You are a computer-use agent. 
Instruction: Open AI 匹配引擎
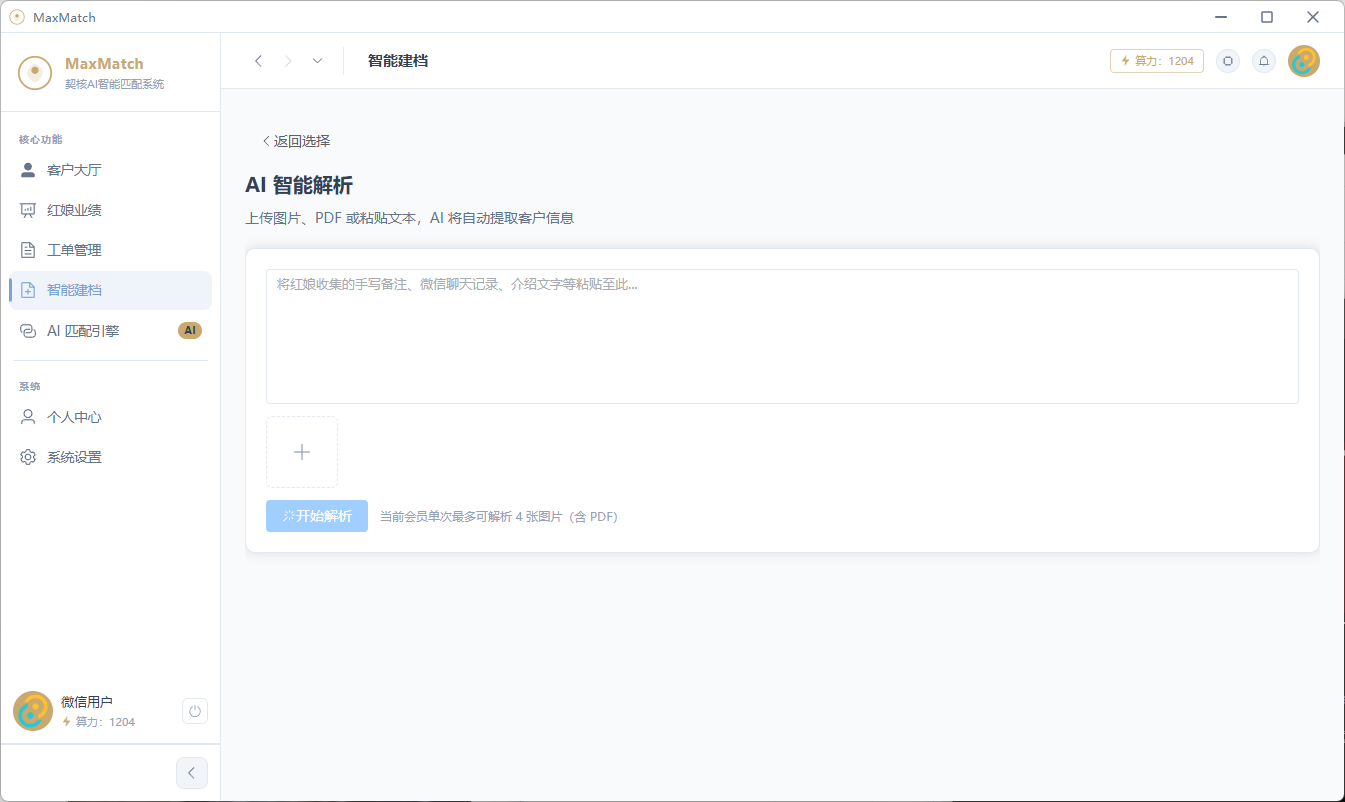(110, 330)
